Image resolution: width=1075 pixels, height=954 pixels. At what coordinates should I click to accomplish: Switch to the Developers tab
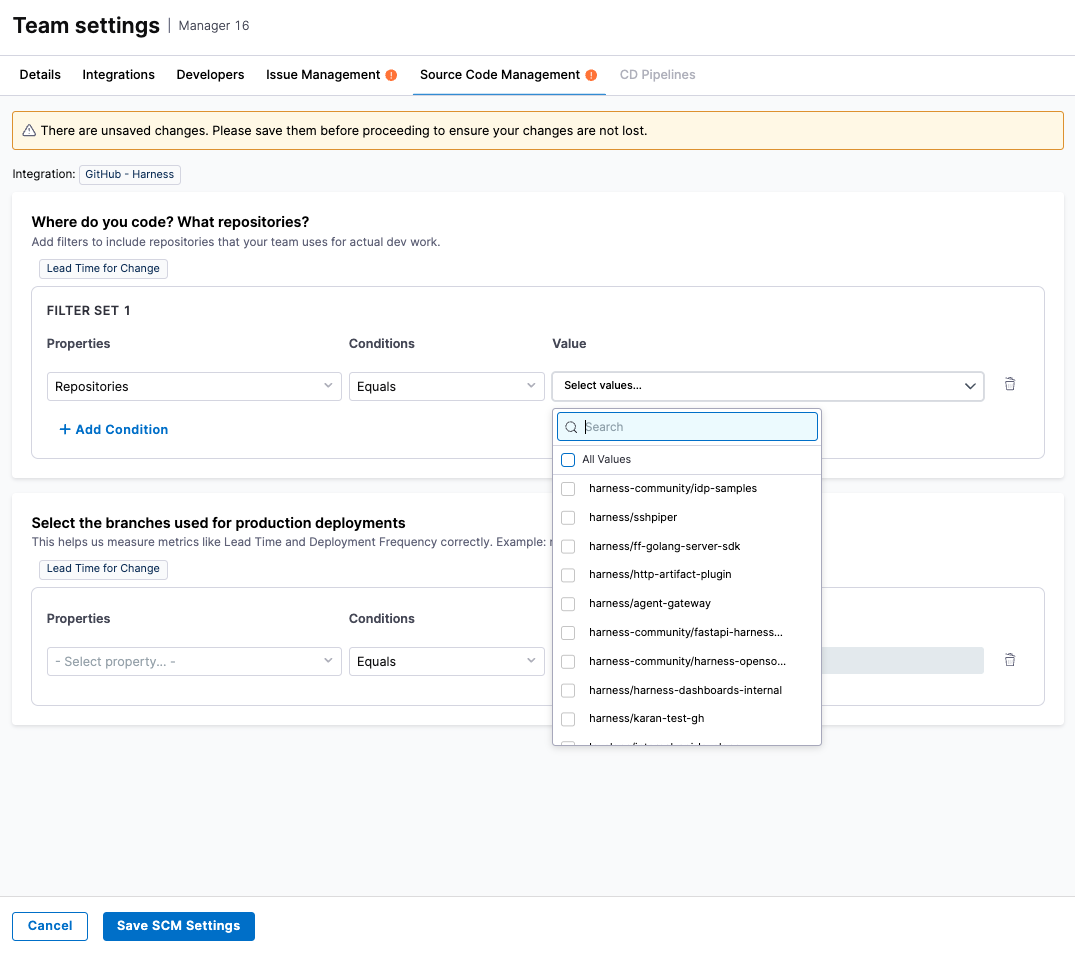[210, 75]
